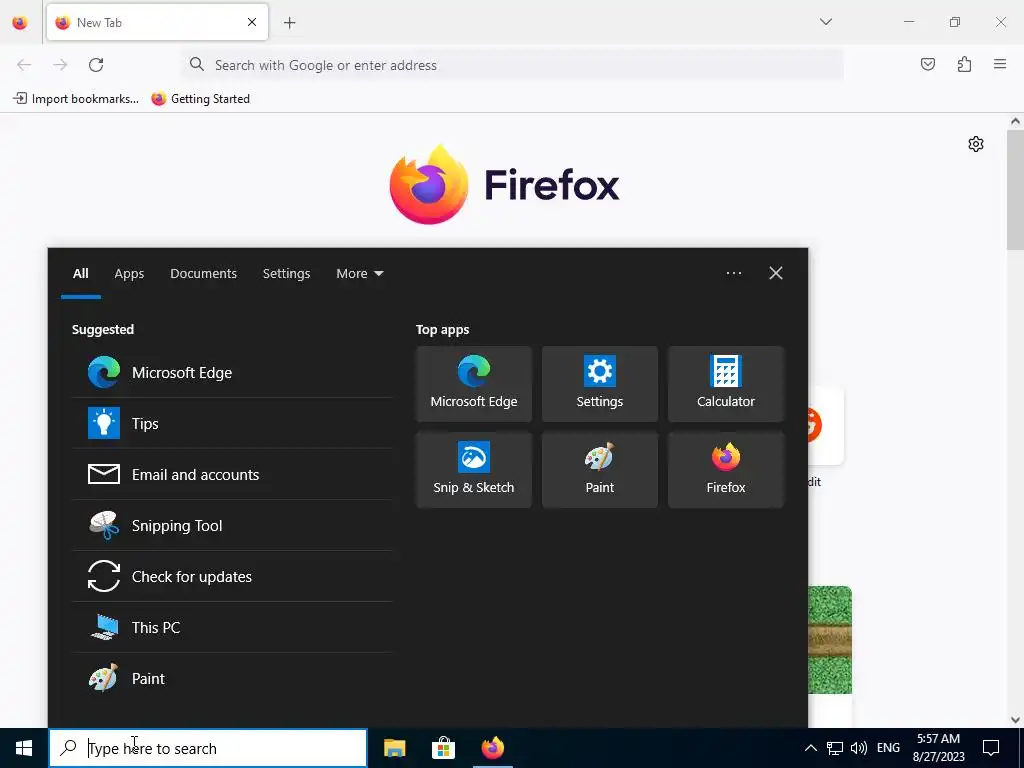Expand the More dropdown in search panel

point(359,274)
